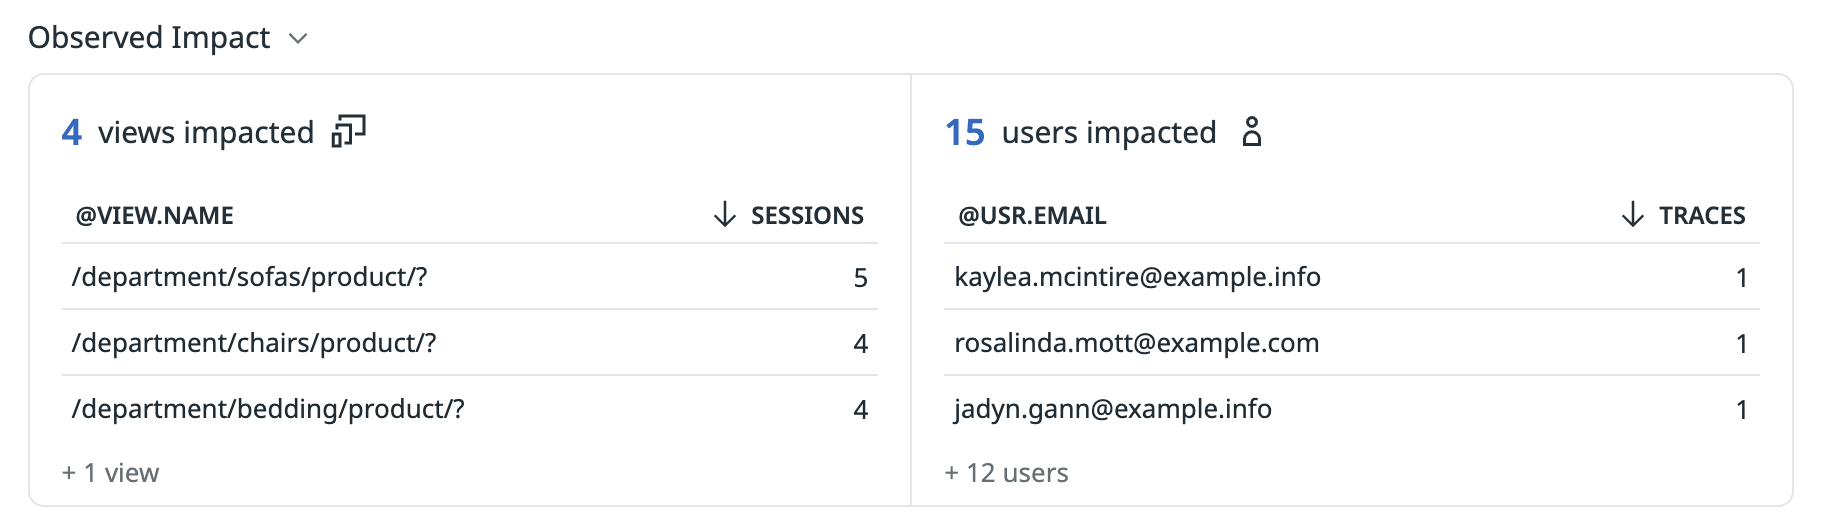1822x532 pixels.
Task: Expand the "+ 1 view" link
Action: (111, 473)
